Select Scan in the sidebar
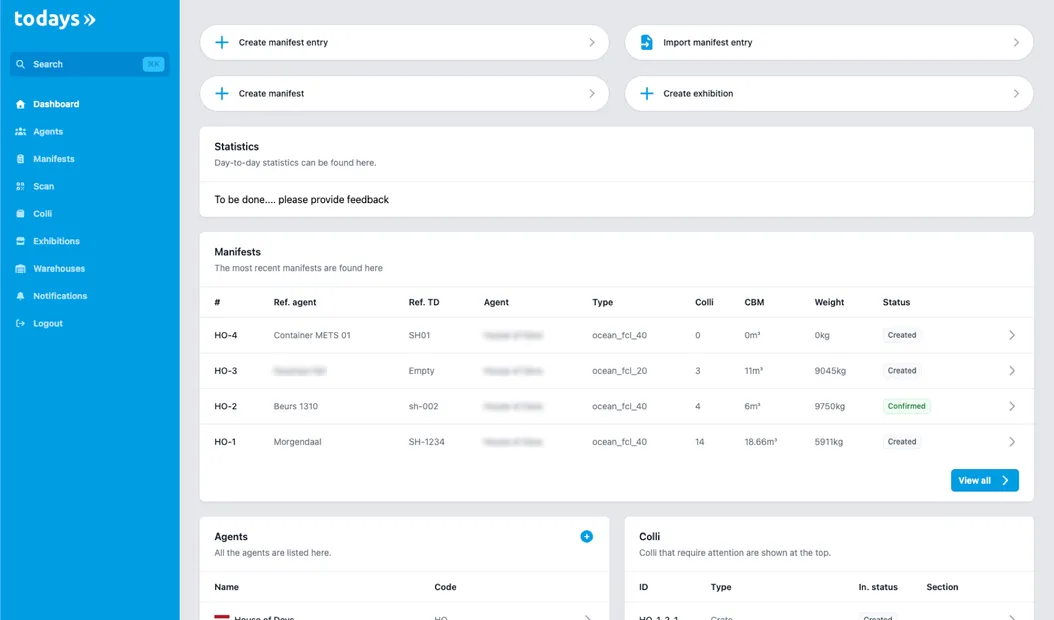Image resolution: width=1054 pixels, height=620 pixels. pos(44,186)
